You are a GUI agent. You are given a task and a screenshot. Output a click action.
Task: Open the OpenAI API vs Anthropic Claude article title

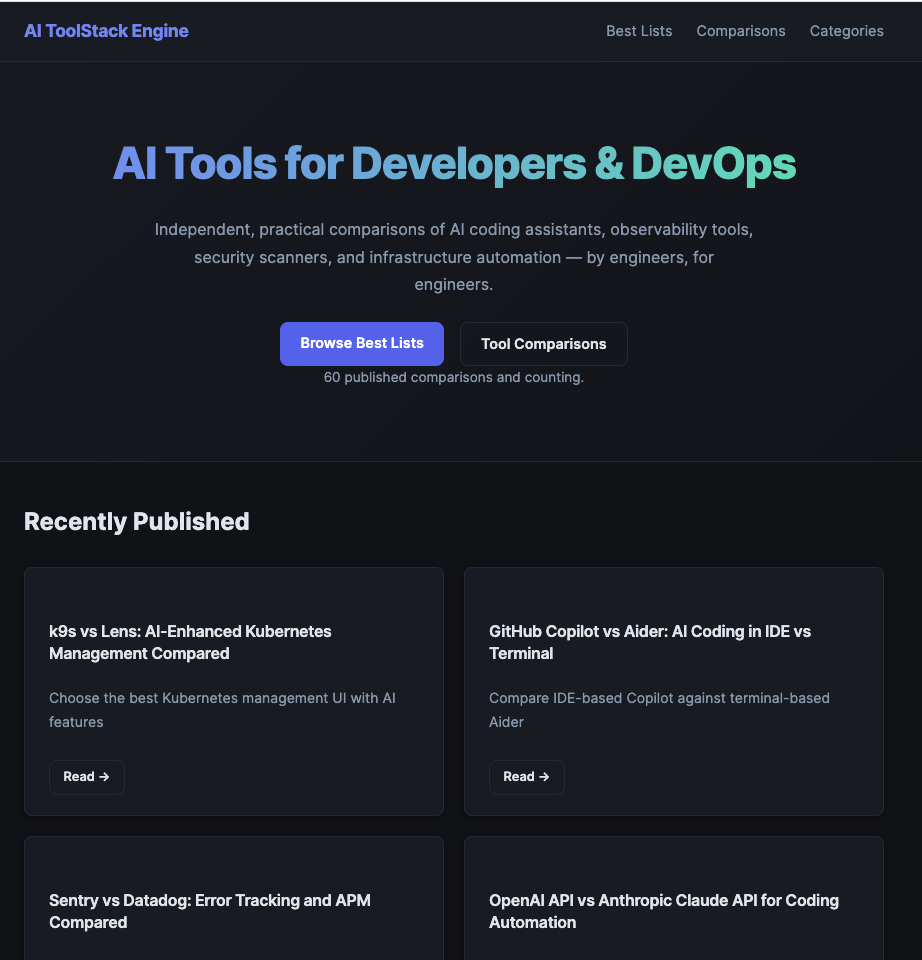click(x=664, y=911)
